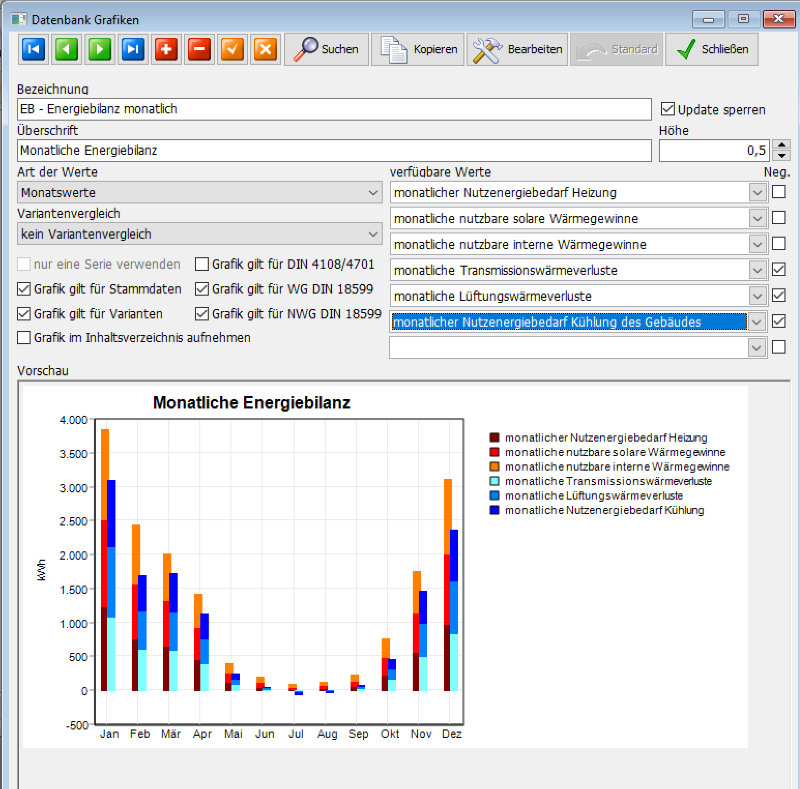Click the Bearbeiten toolbar button

pos(516,49)
